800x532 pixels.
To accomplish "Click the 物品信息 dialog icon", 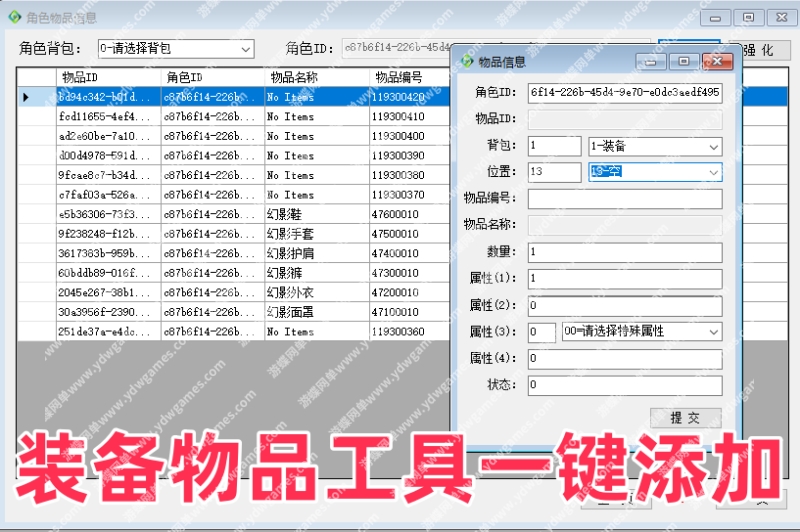I will coord(467,62).
